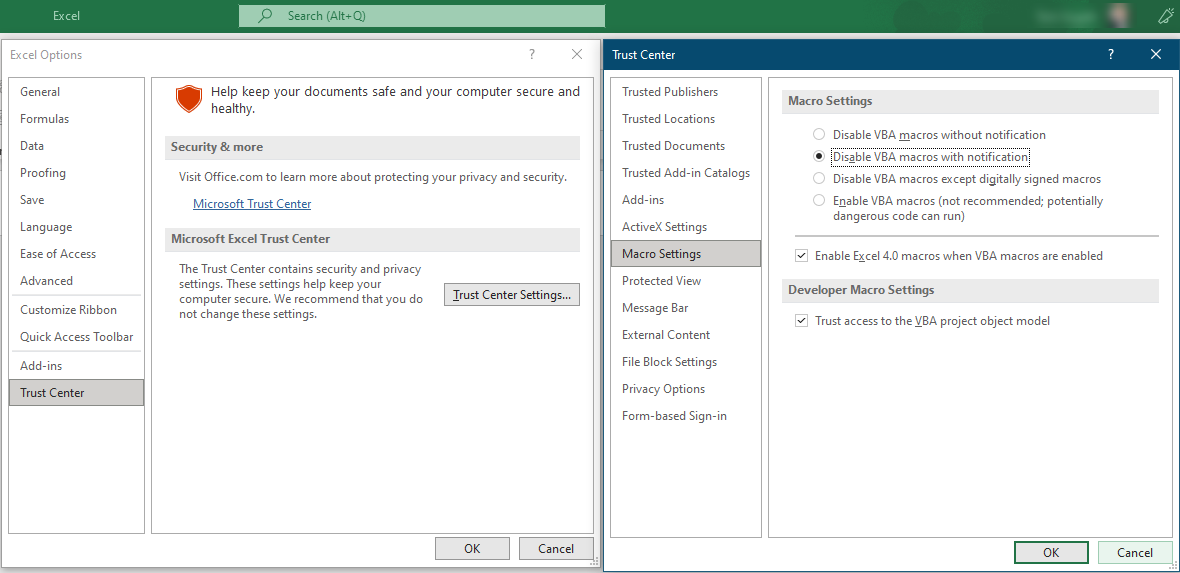Select Disable VBA macros with notification
Image resolution: width=1180 pixels, height=573 pixels.
pyautogui.click(x=819, y=157)
